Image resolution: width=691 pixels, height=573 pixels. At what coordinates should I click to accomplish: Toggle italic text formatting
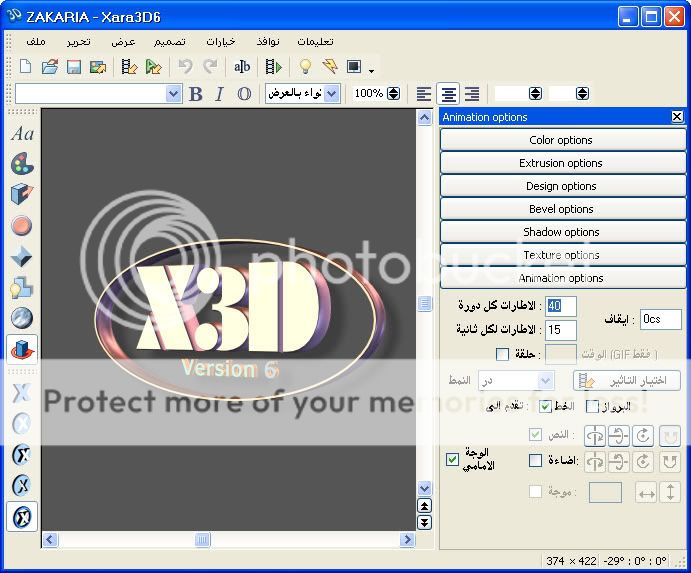click(219, 94)
